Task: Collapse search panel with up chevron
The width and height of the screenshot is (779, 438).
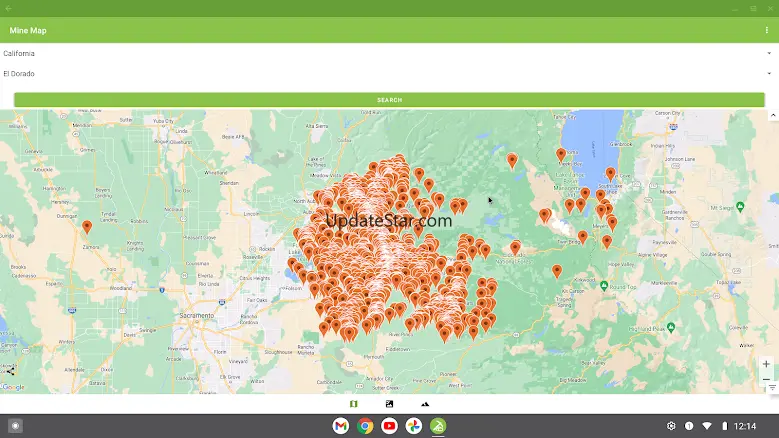Action: pyautogui.click(x=773, y=115)
